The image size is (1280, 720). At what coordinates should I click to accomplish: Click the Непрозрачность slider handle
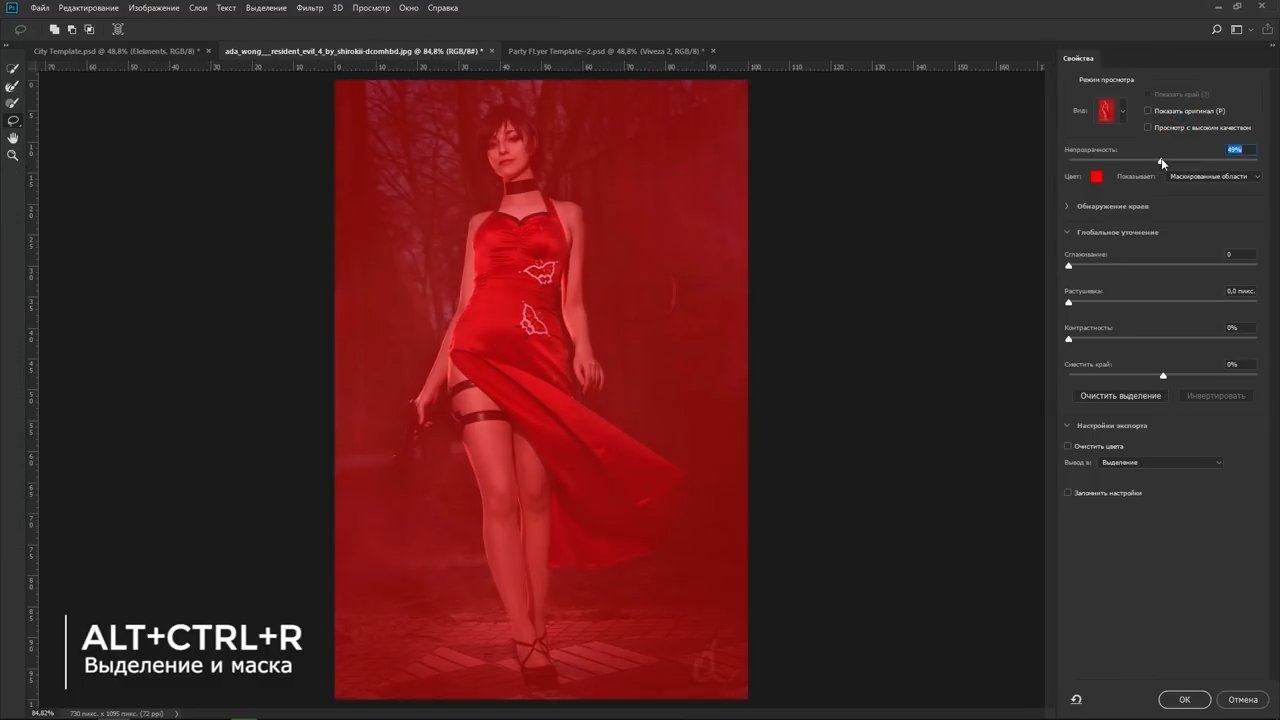tap(1161, 161)
